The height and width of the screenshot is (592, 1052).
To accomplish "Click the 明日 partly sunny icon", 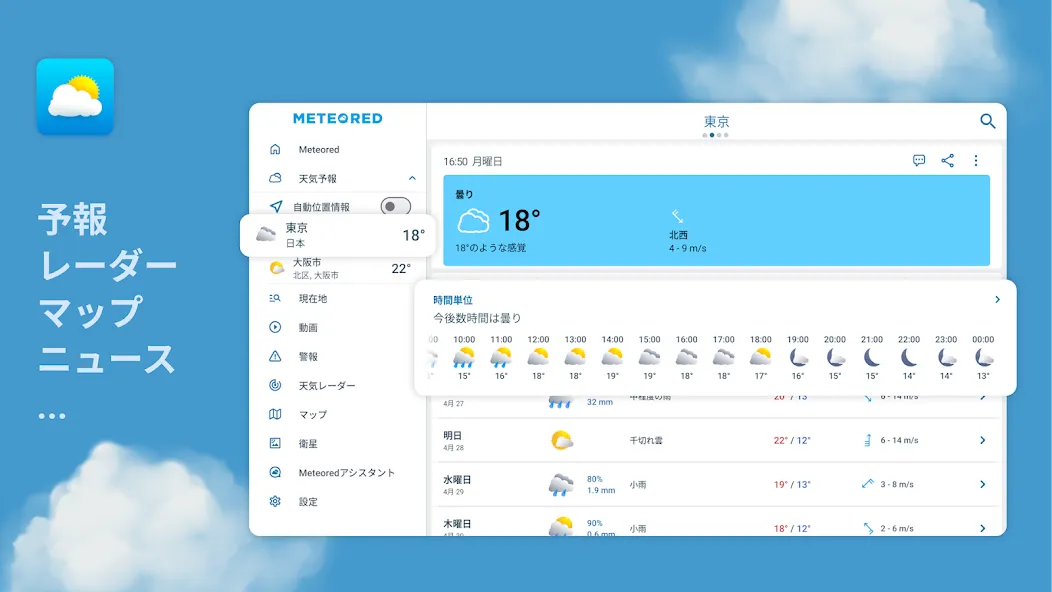I will 561,440.
